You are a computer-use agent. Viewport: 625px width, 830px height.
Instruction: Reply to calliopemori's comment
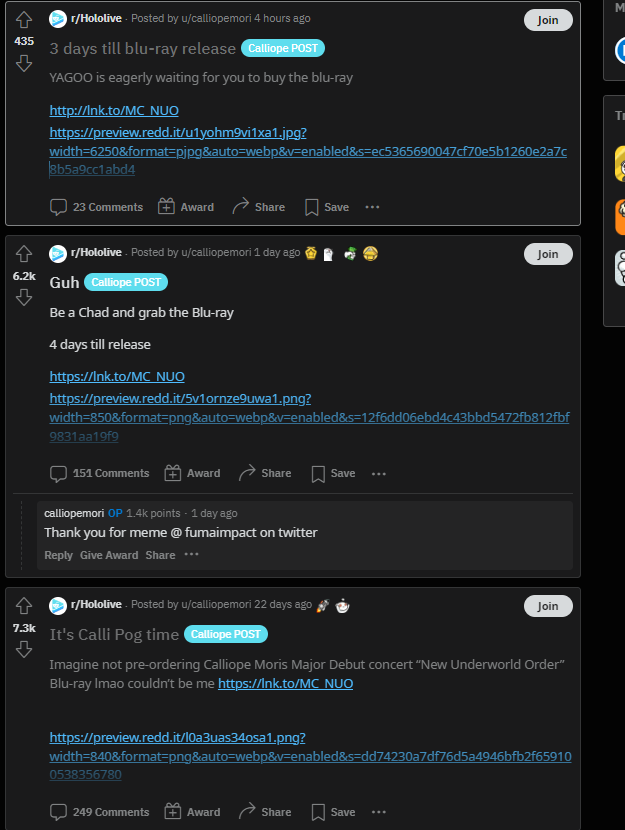58,555
